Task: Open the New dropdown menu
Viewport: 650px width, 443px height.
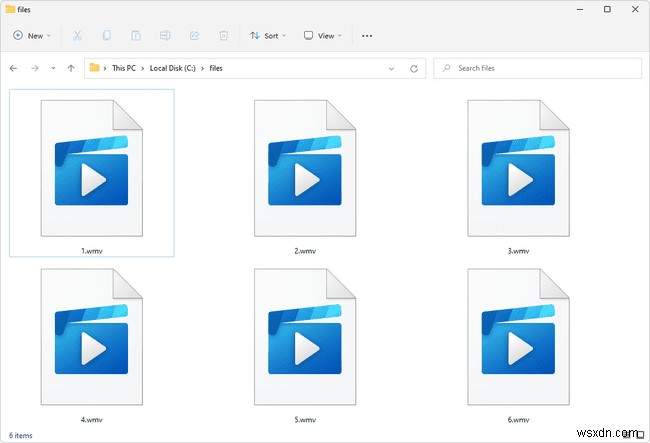Action: [33, 35]
